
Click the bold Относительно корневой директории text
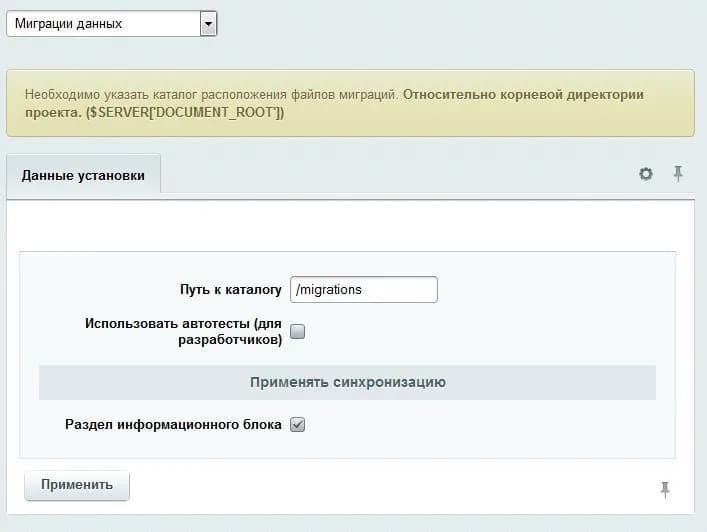point(523,95)
